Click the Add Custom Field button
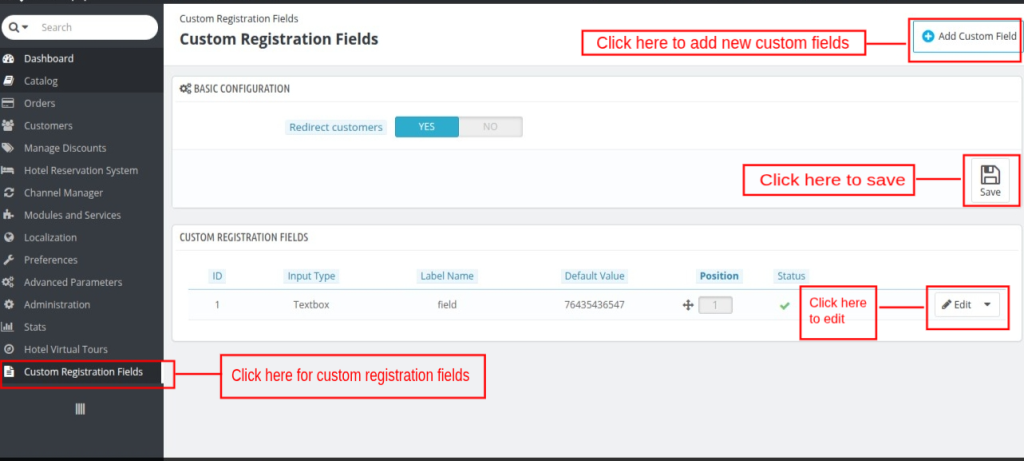Image resolution: width=1024 pixels, height=461 pixels. [969, 37]
